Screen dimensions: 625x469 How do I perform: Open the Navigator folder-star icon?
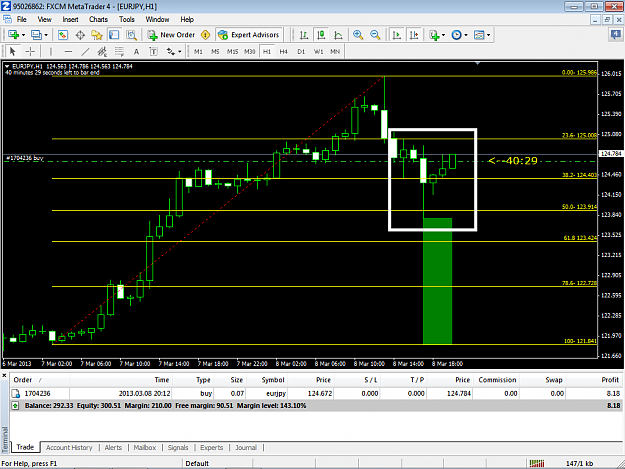97,35
